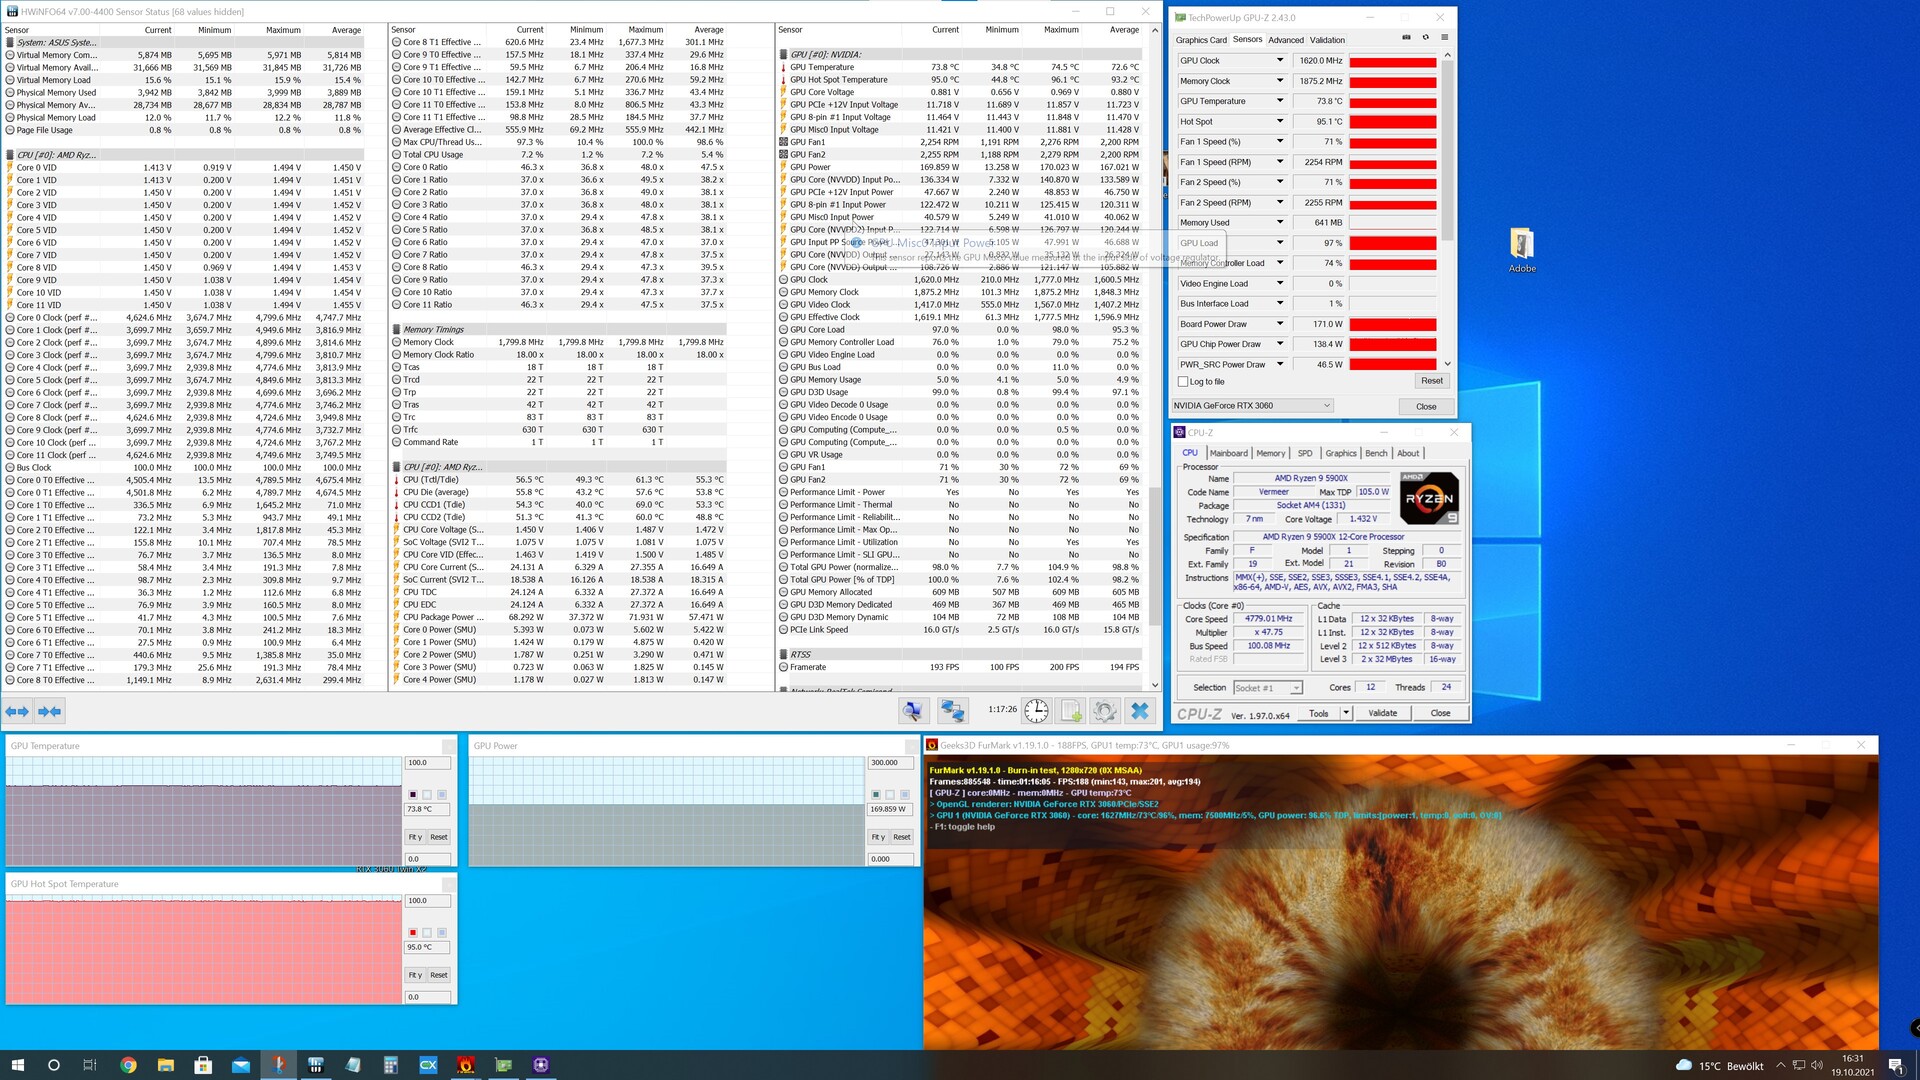Toggle the light blue graph-style box in the GPU Temperature graph
The image size is (1920, 1080).
pos(442,795)
